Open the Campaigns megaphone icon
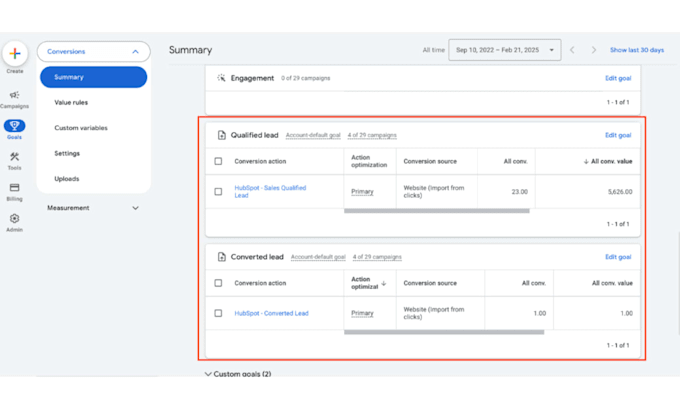 pyautogui.click(x=14, y=95)
